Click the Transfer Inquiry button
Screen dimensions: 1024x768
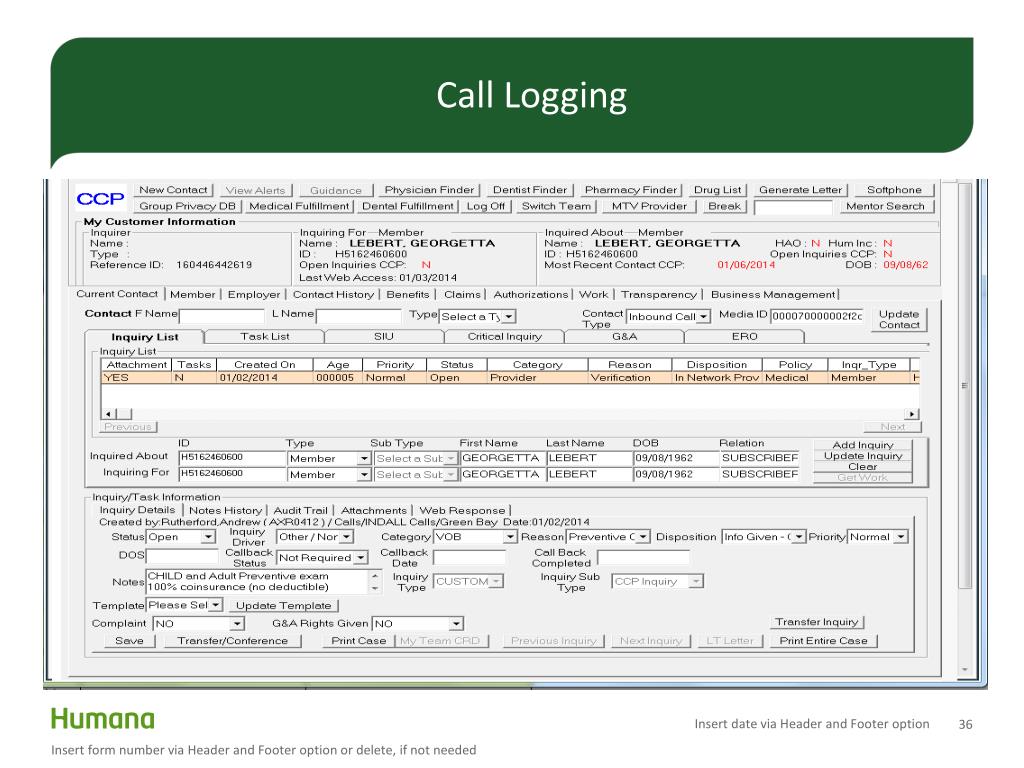pyautogui.click(x=816, y=622)
